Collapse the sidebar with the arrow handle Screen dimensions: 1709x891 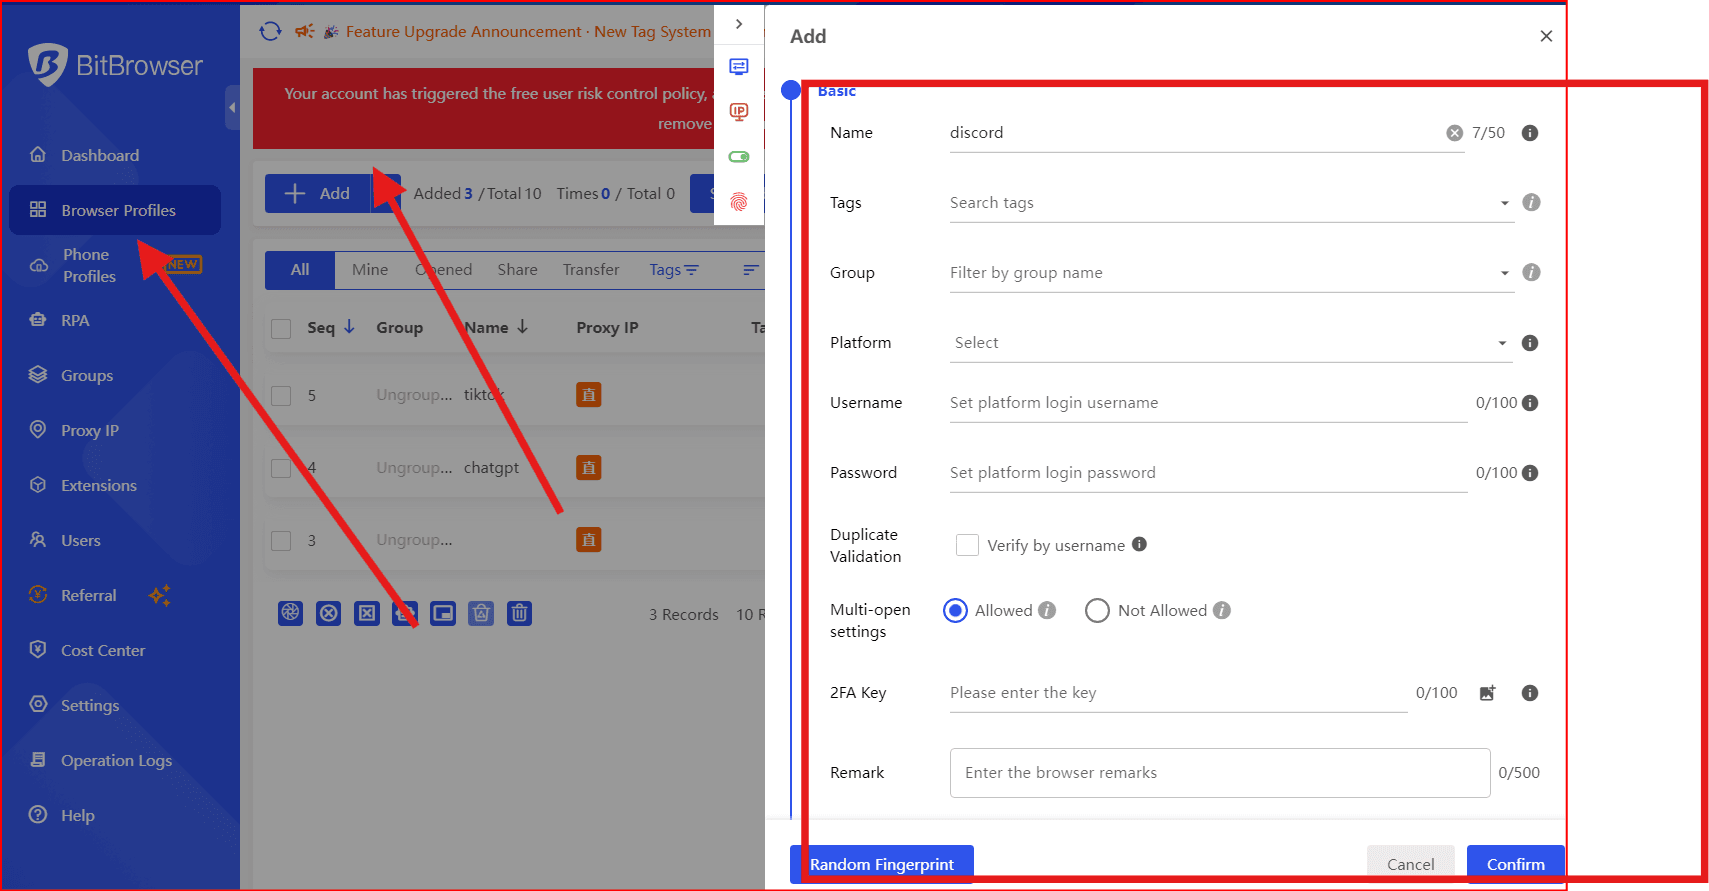point(232,107)
